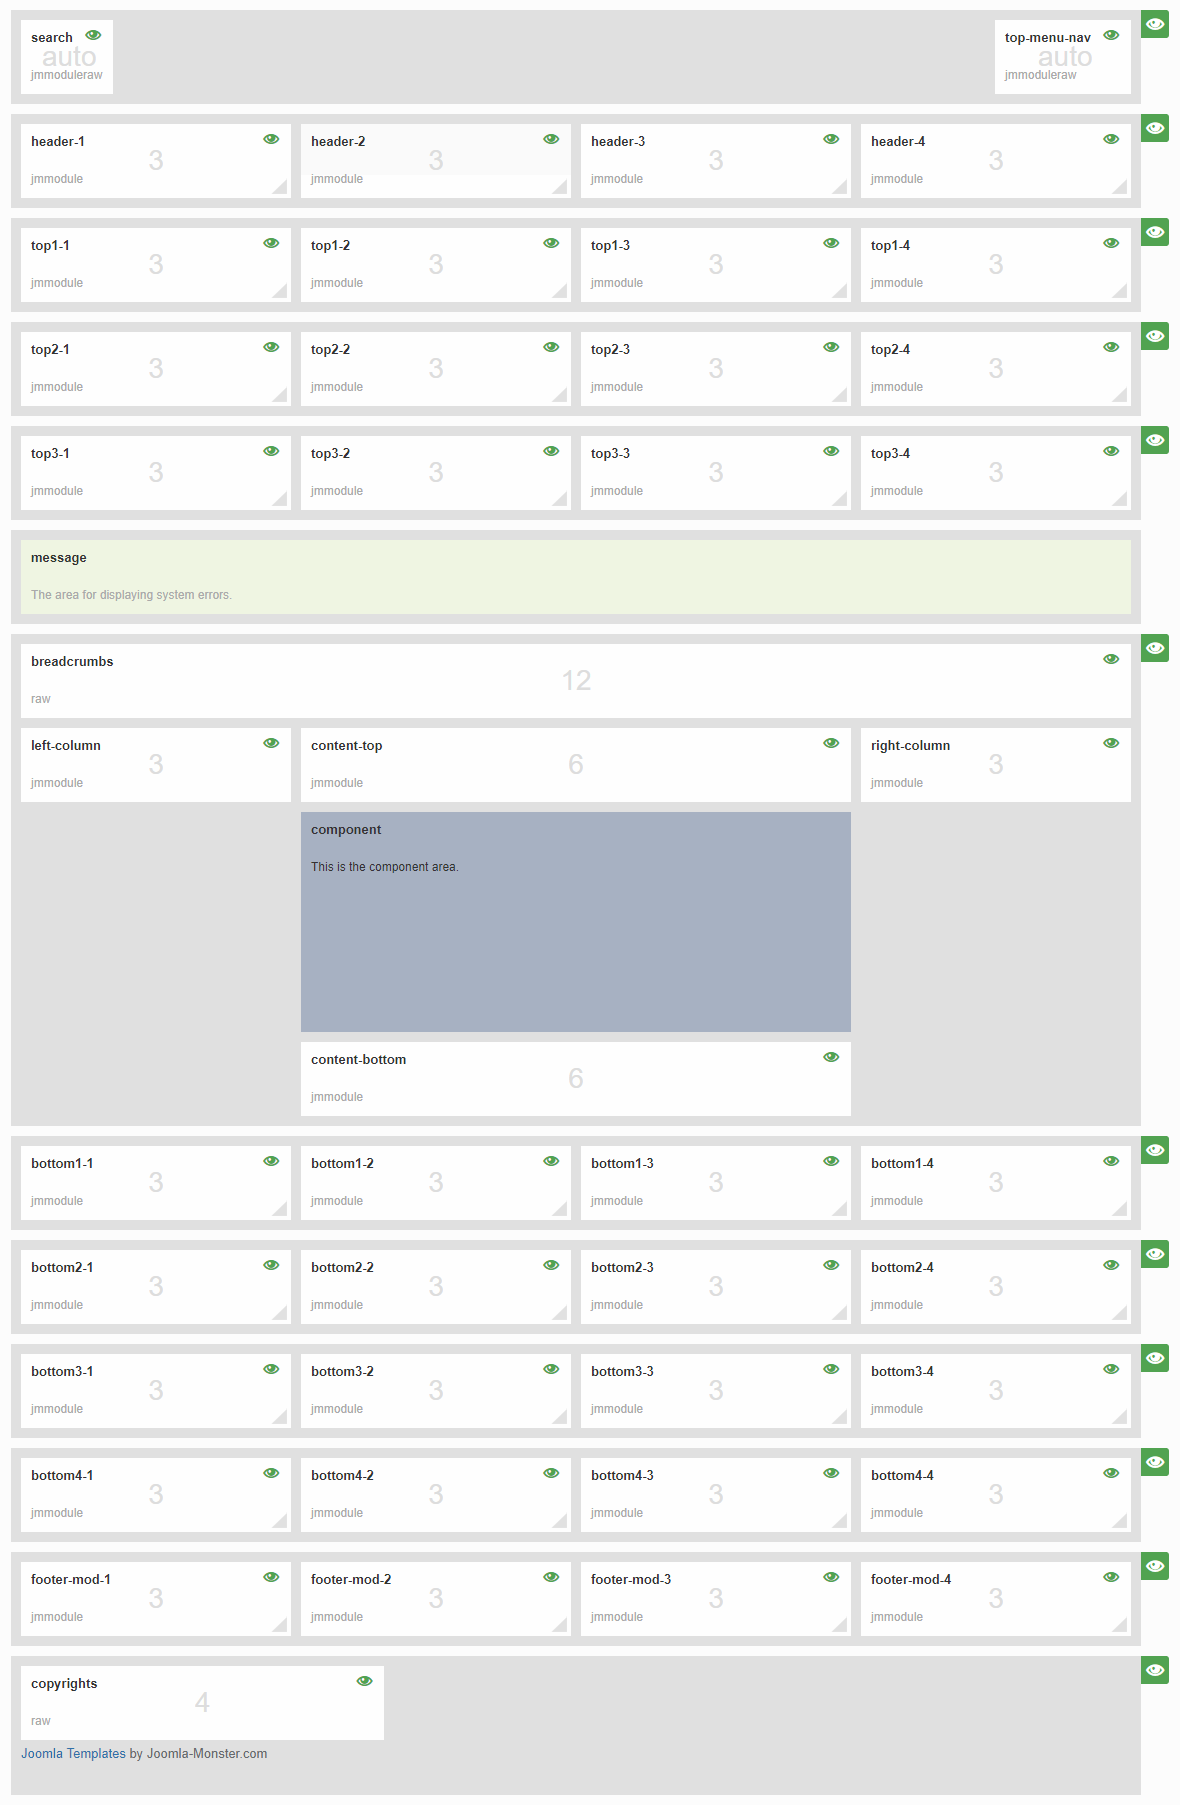Toggle visibility of the search module

point(93,35)
